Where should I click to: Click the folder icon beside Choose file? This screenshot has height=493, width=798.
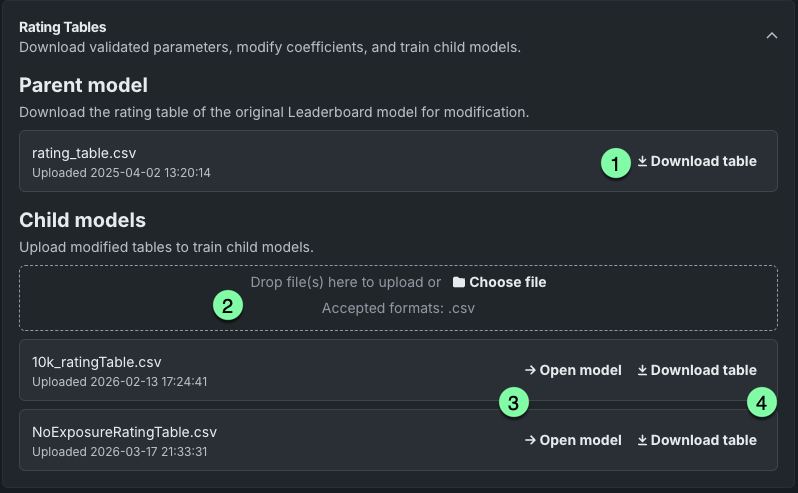pyautogui.click(x=459, y=282)
